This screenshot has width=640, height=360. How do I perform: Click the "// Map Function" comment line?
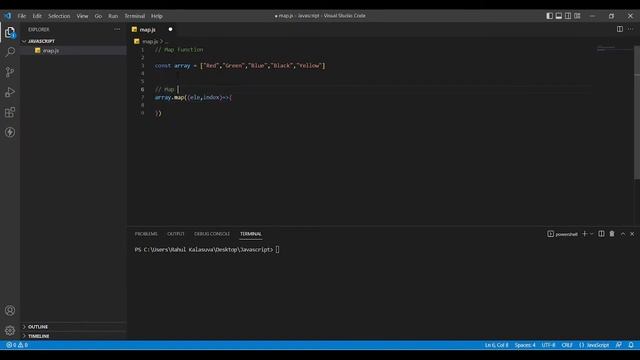[179, 49]
